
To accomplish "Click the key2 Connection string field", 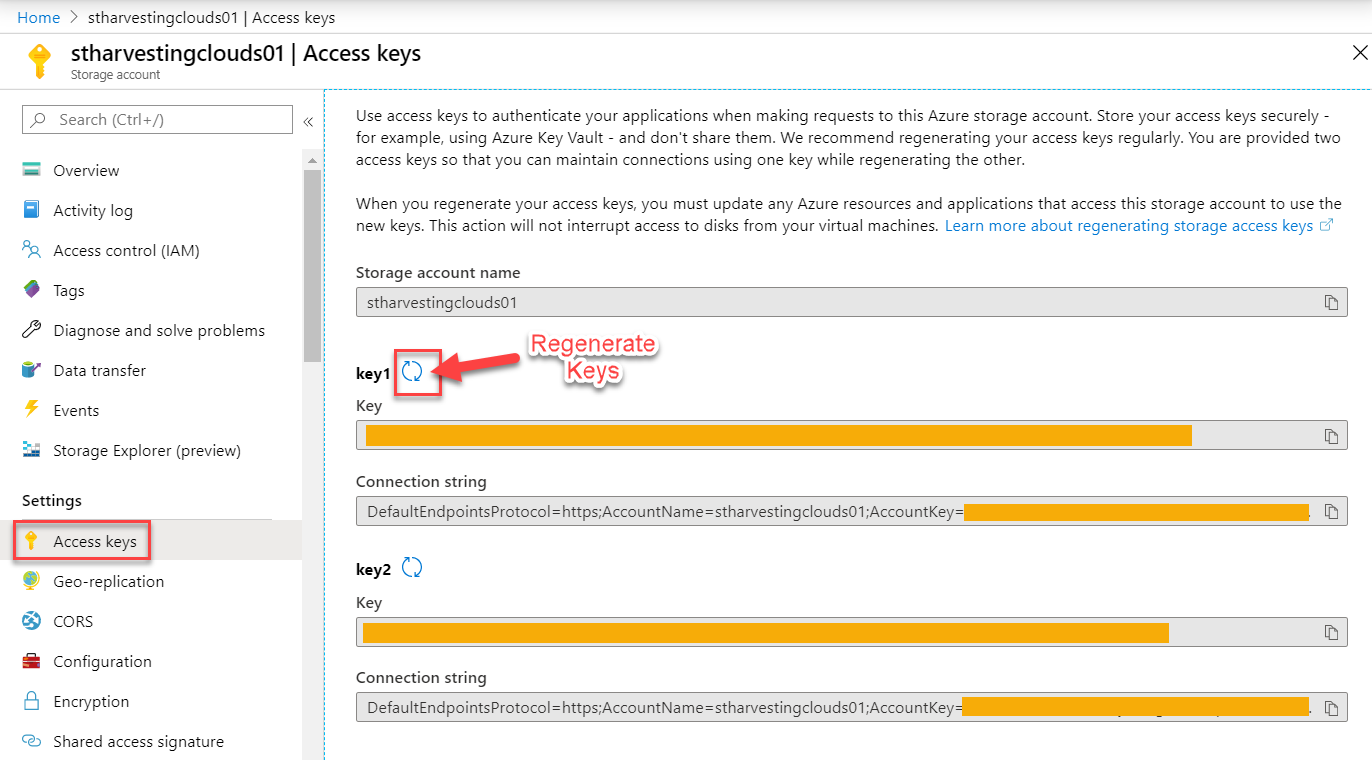I will (851, 707).
